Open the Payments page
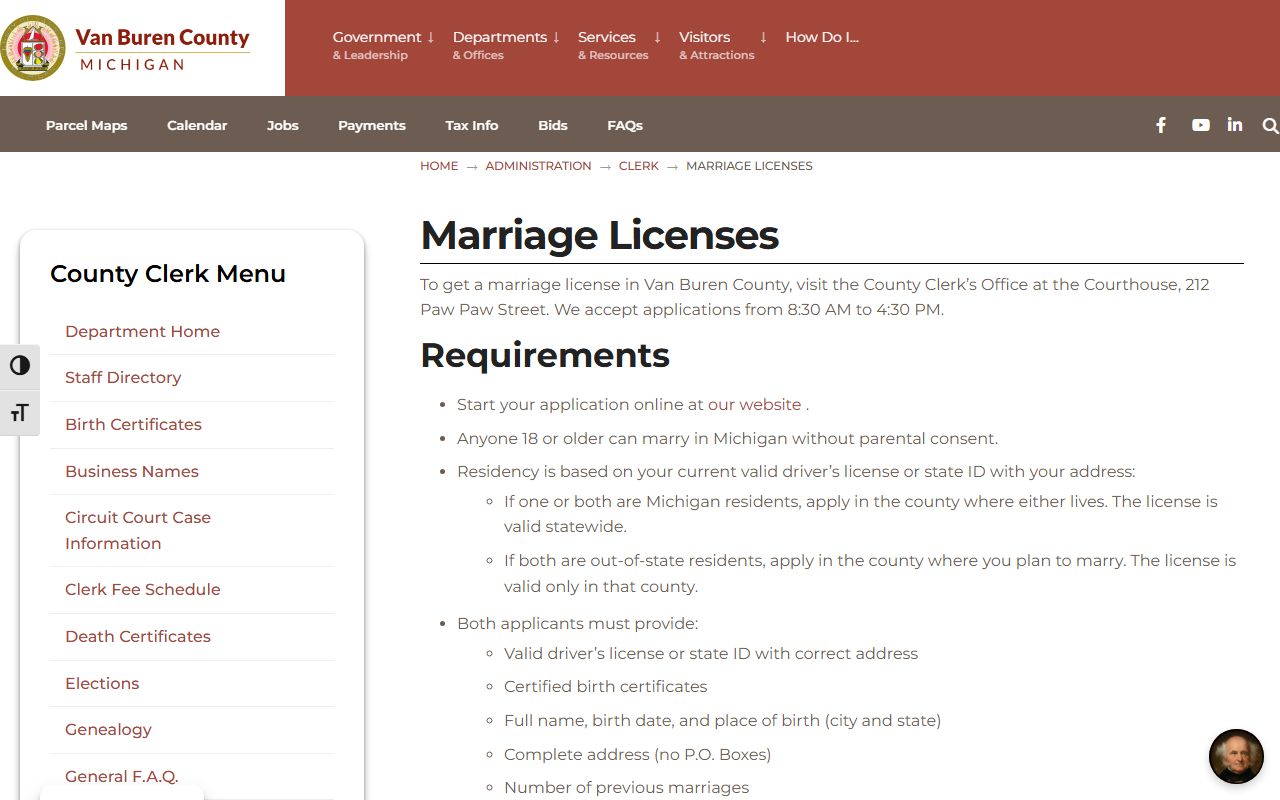Screen dimensions: 1280x800 coord(372,125)
